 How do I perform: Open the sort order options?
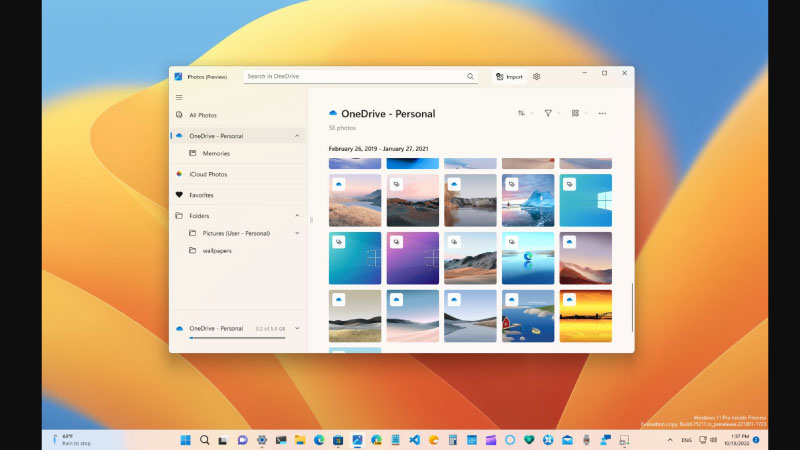522,114
